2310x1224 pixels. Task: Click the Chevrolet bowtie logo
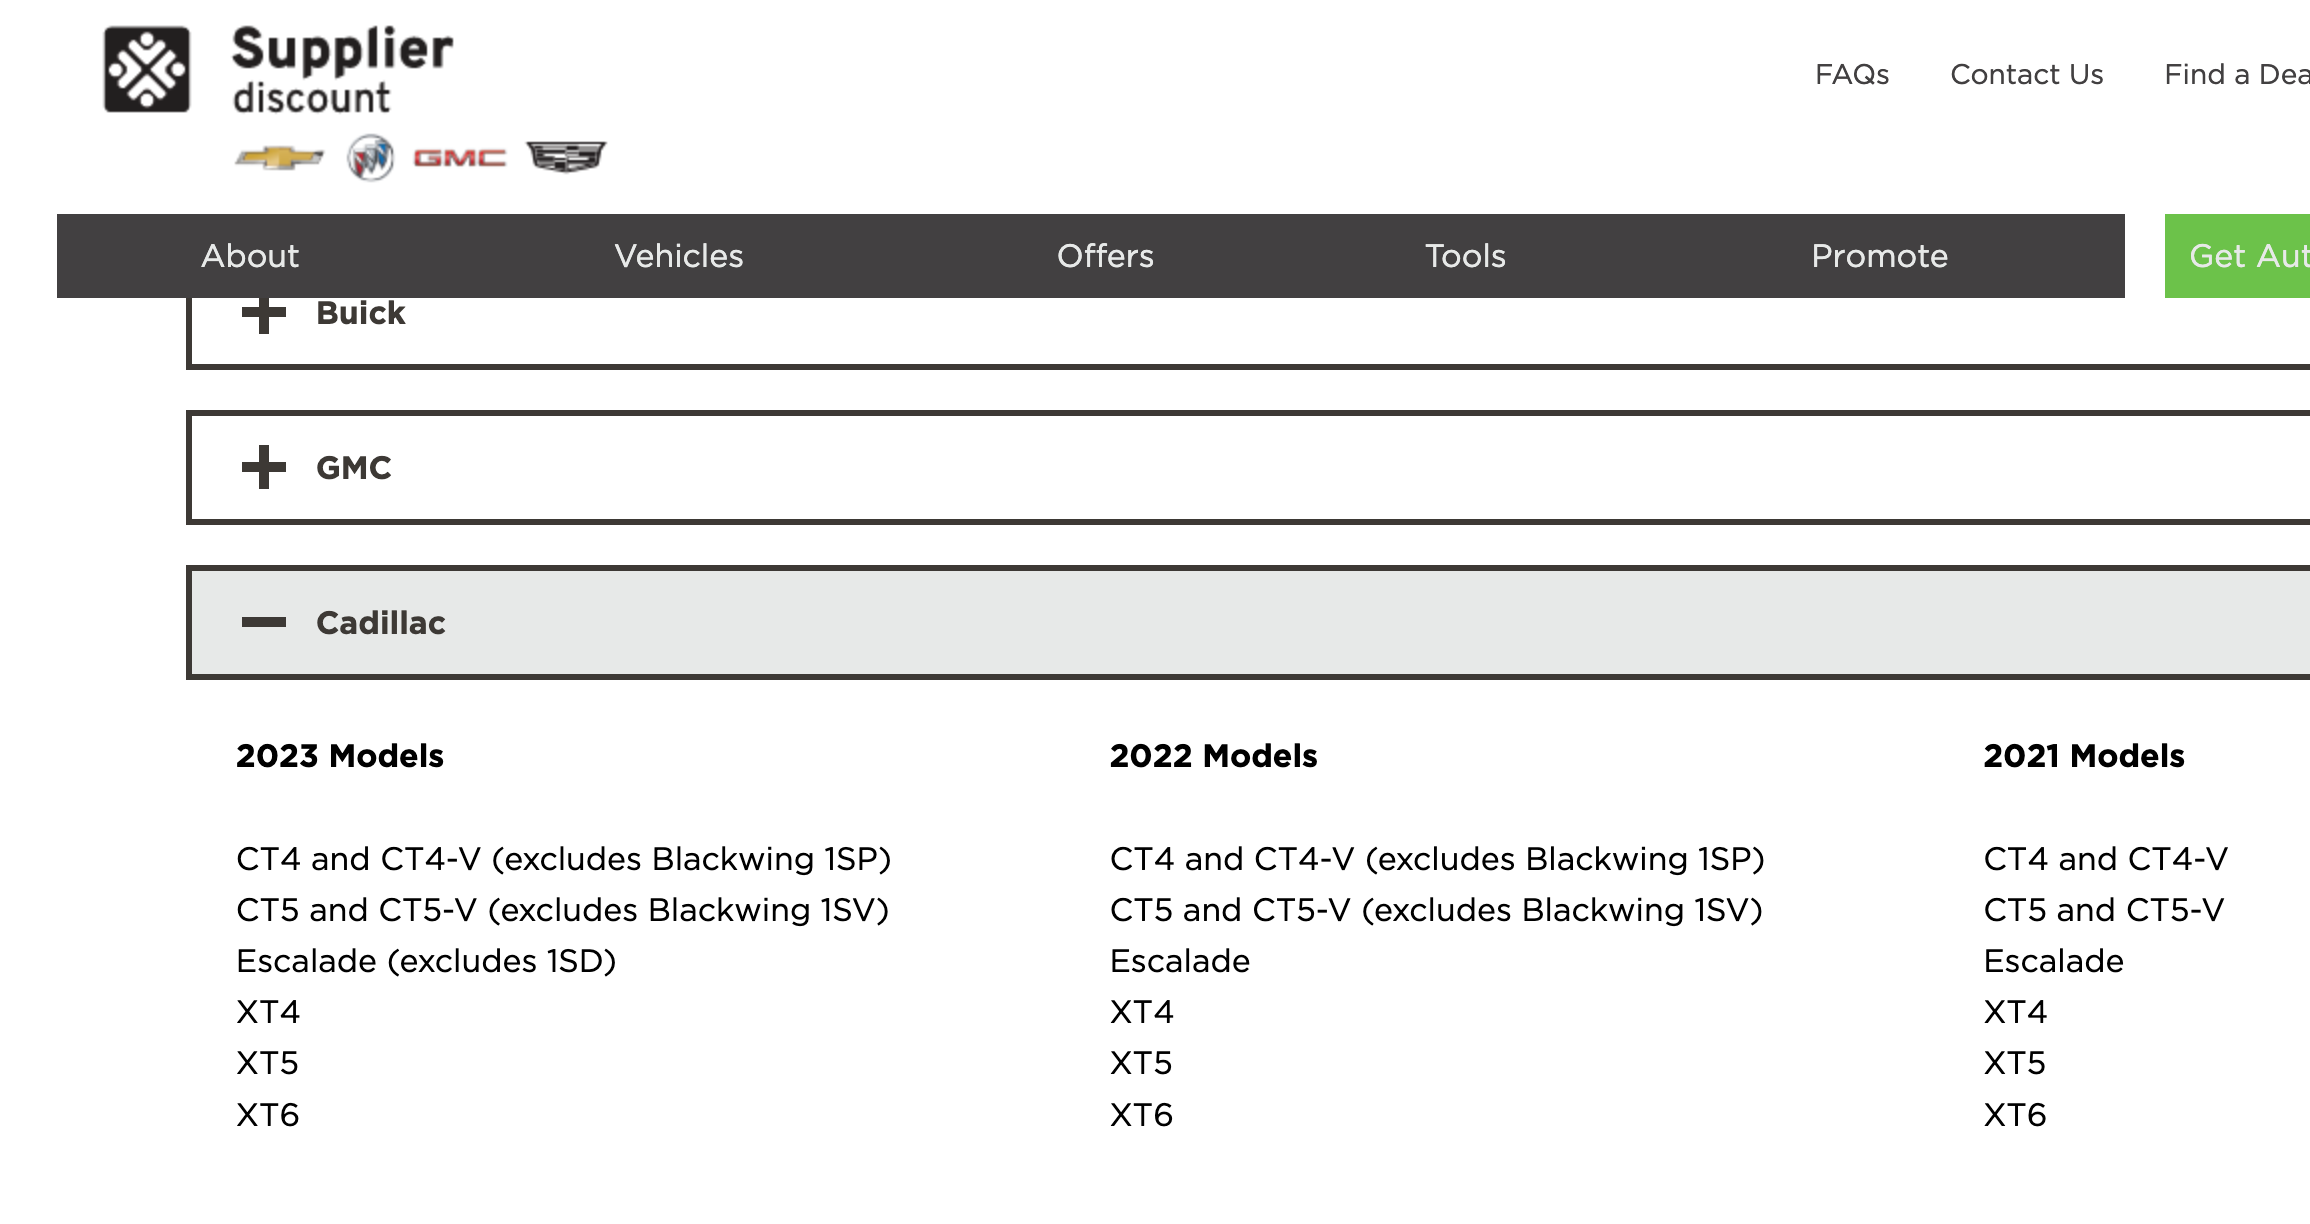[x=279, y=158]
